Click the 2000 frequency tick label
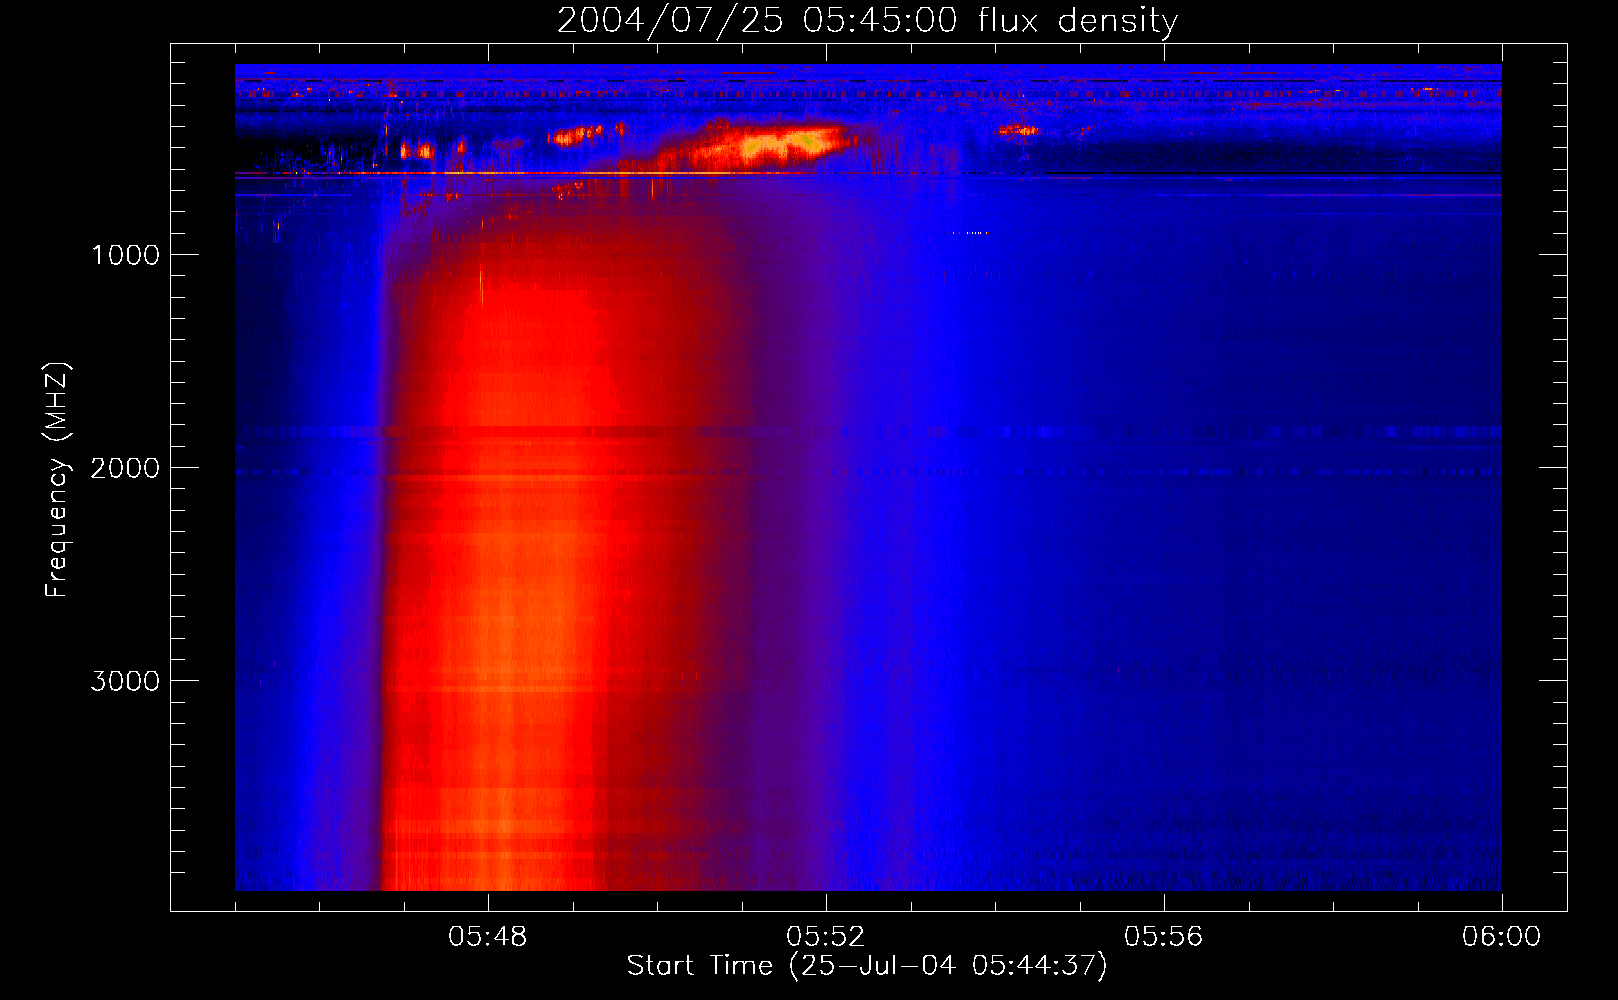Image resolution: width=1618 pixels, height=1000 pixels. 125,468
